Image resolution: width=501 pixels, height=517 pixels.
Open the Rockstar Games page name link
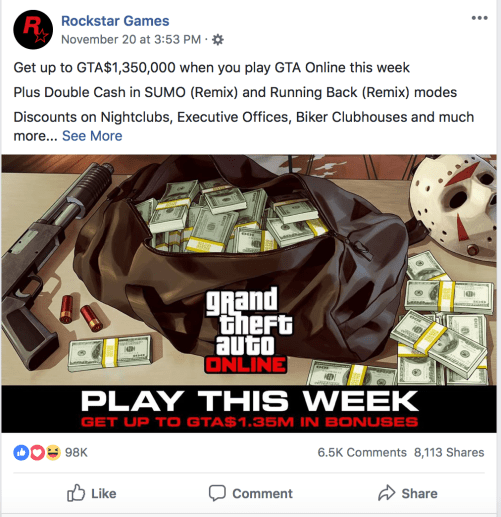click(115, 21)
